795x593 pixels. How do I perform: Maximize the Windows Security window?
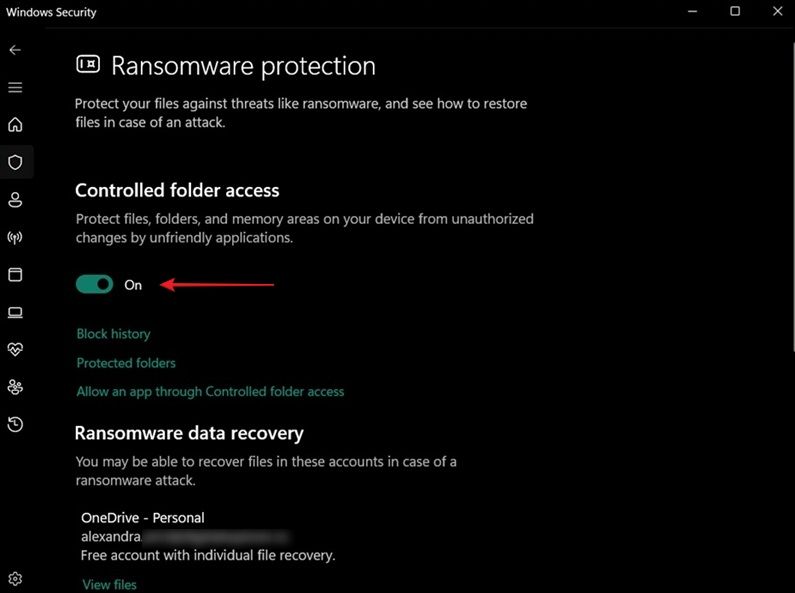point(735,11)
